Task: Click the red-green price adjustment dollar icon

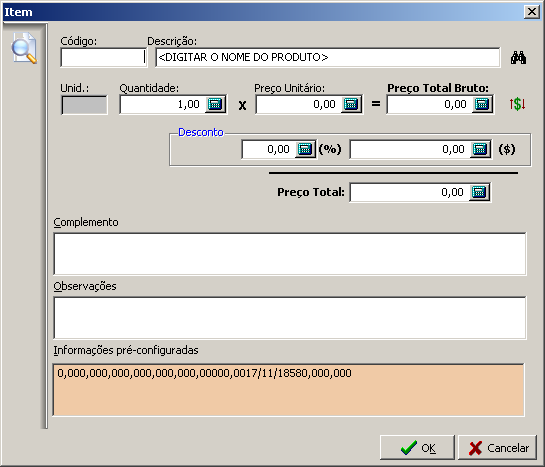Action: click(x=518, y=104)
